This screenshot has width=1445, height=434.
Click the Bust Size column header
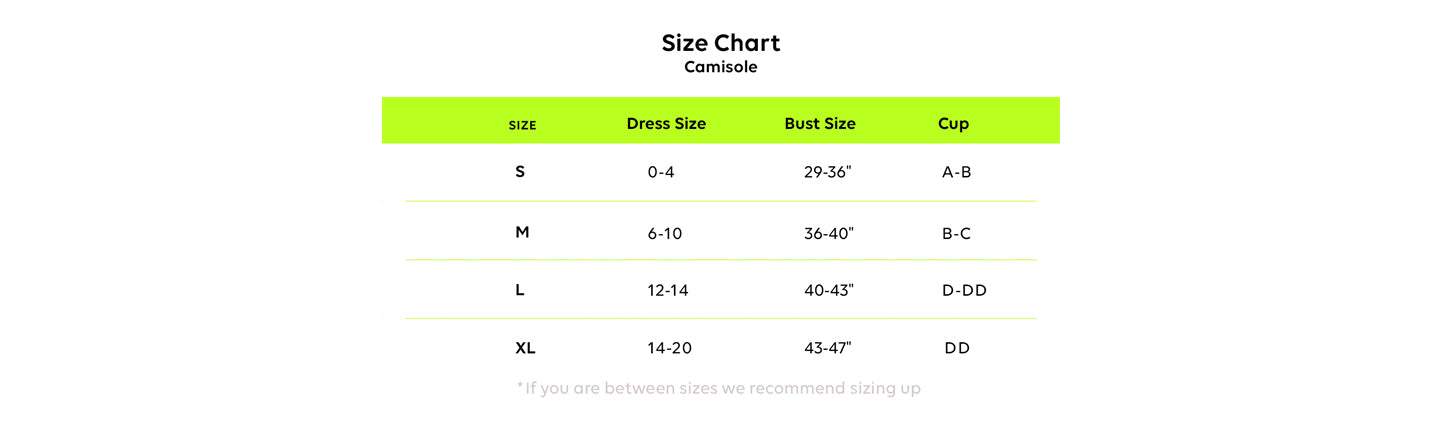tap(820, 124)
